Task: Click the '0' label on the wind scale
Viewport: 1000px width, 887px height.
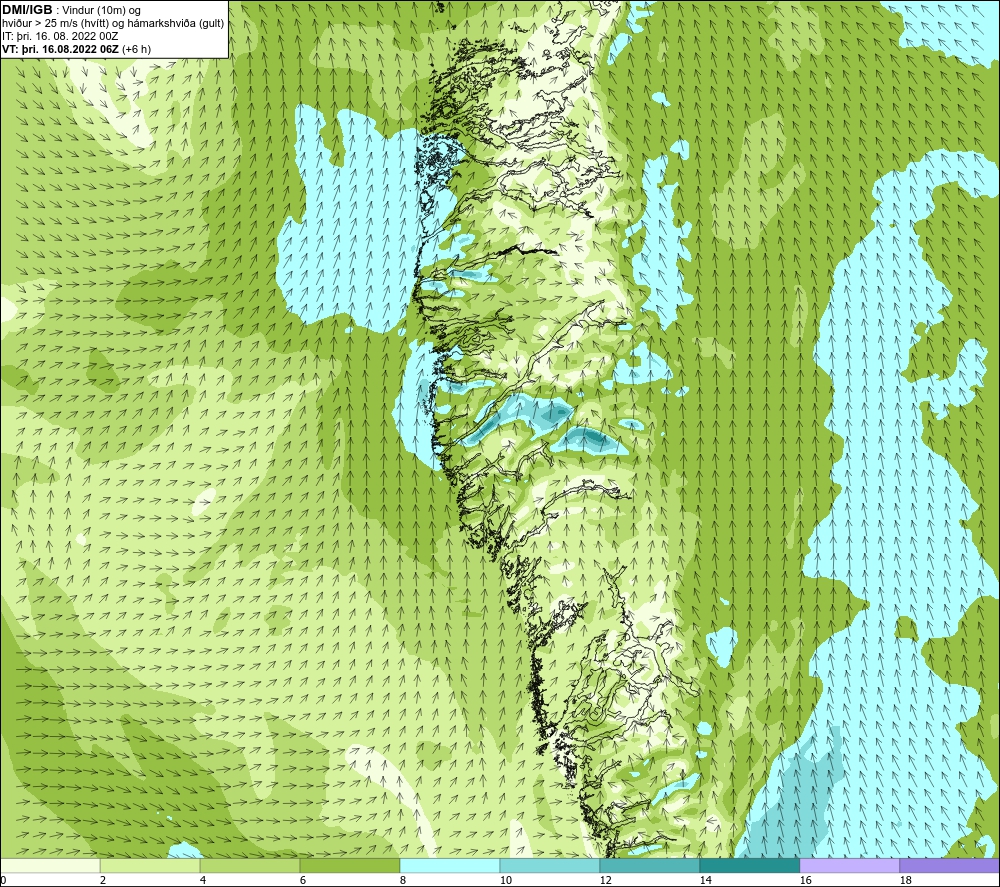Action: (3, 881)
